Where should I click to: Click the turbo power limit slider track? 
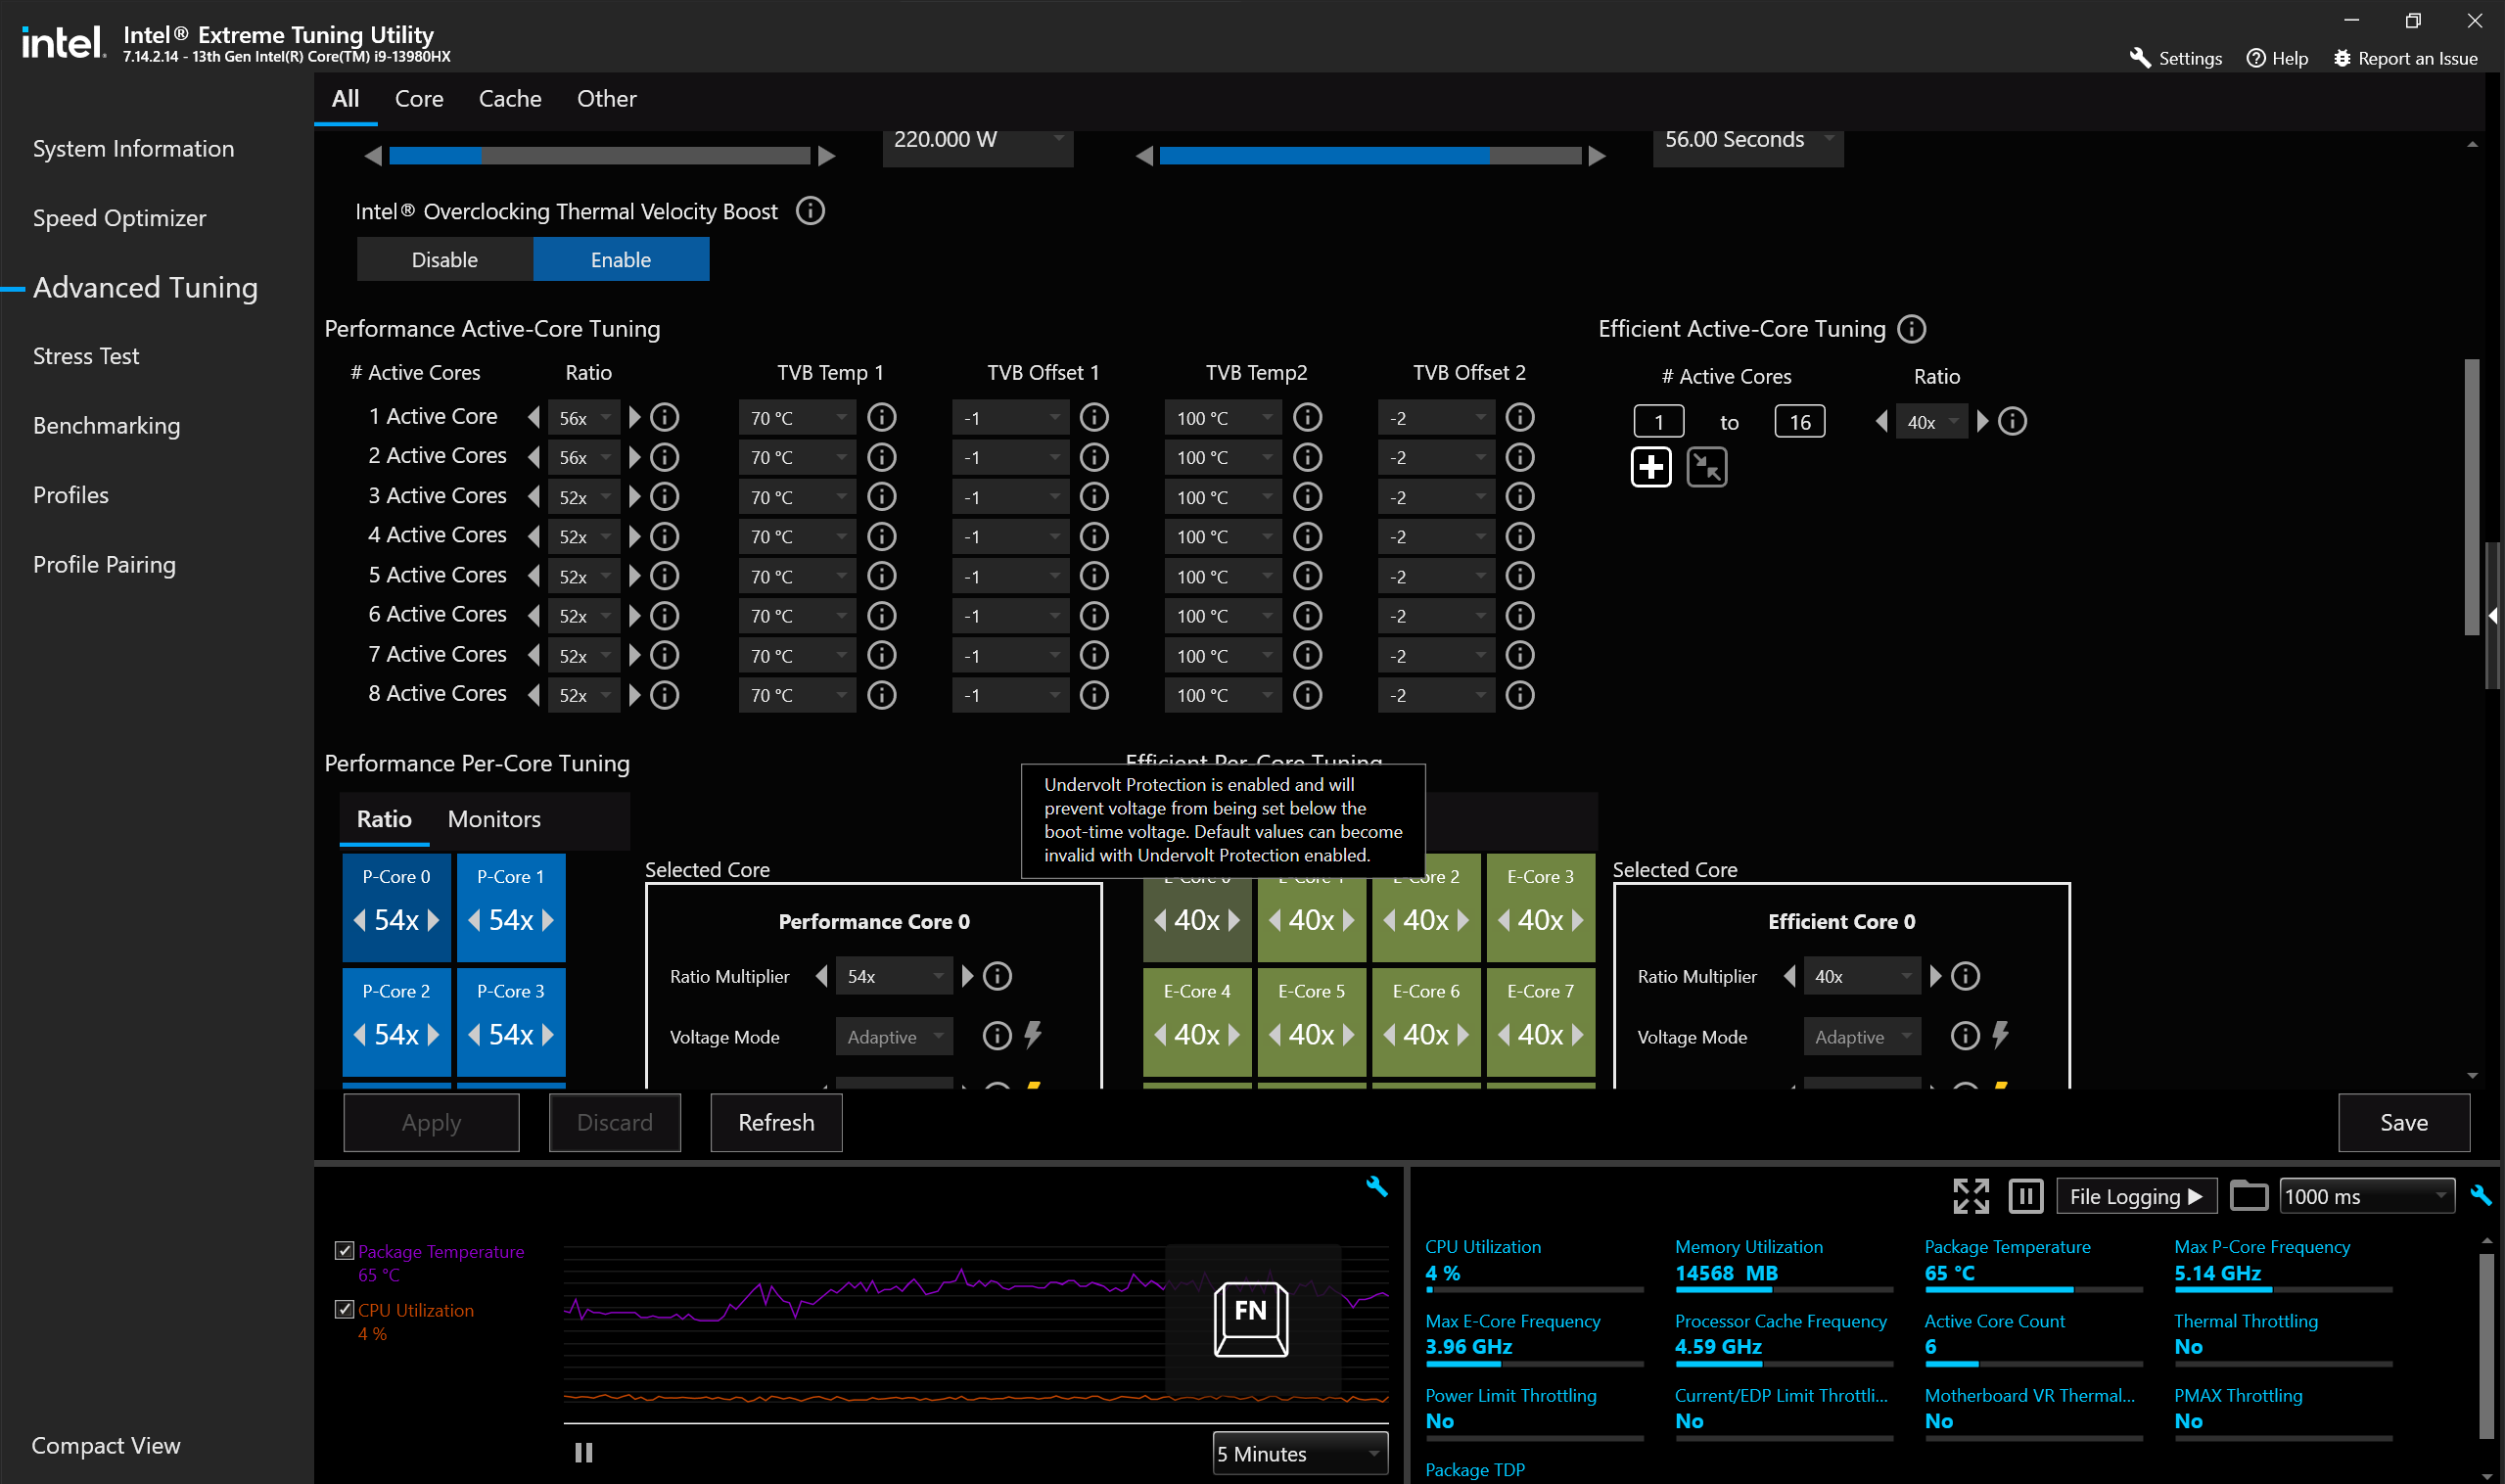pyautogui.click(x=600, y=156)
